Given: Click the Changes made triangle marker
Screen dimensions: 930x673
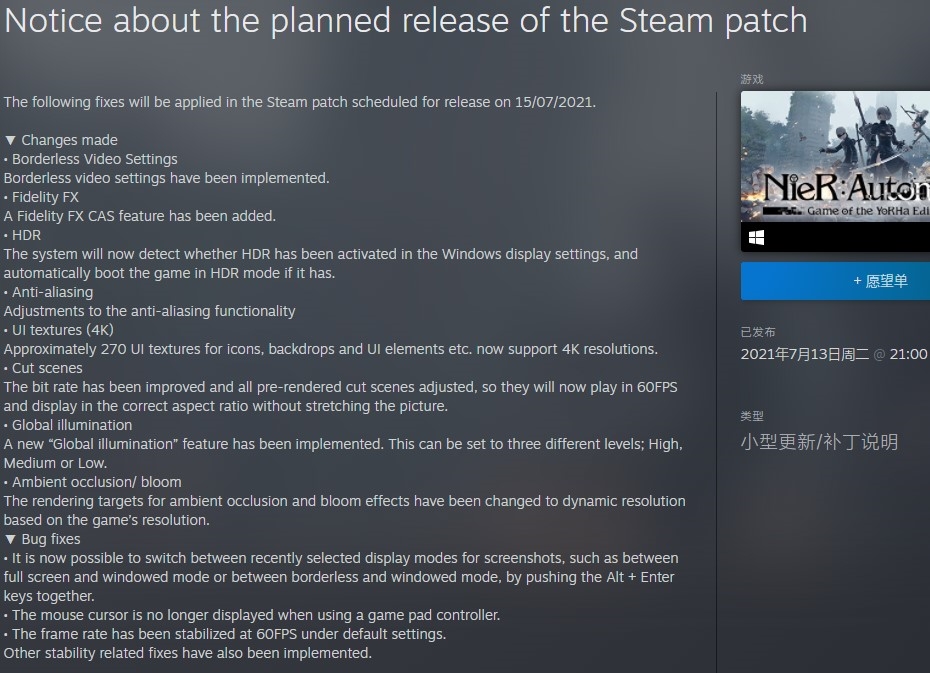Looking at the screenshot, I should [10, 141].
